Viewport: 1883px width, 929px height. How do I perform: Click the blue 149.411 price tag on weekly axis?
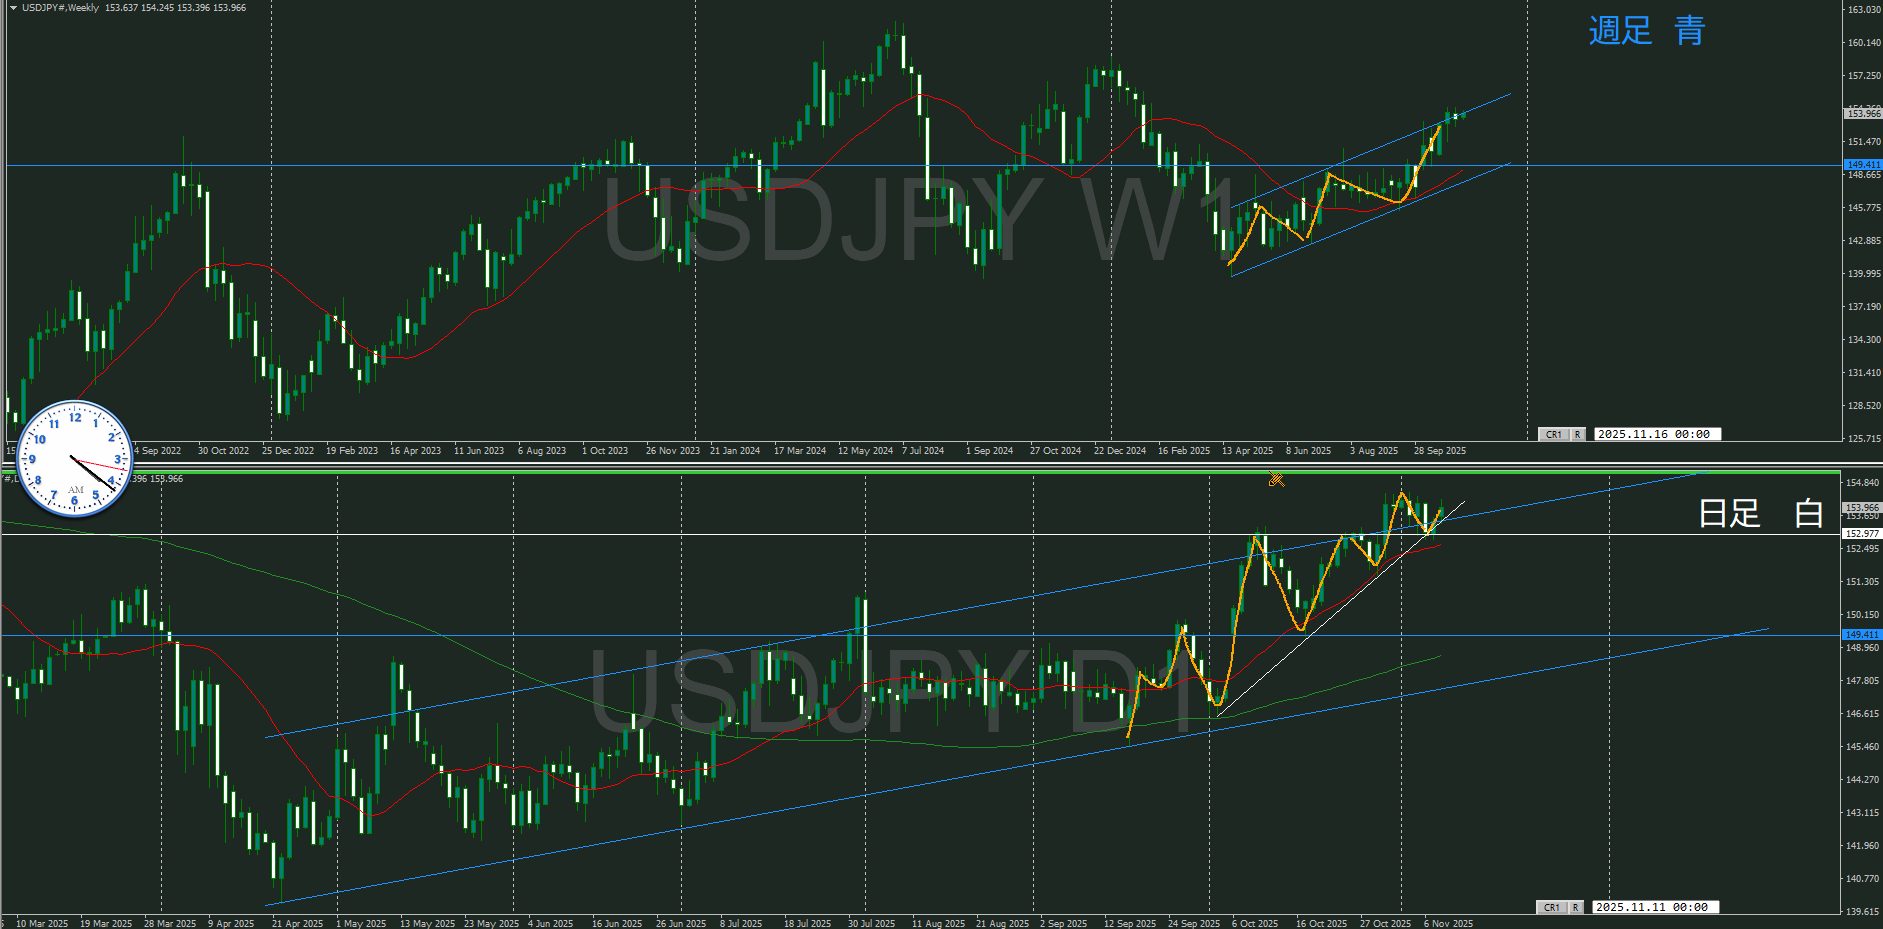tap(1862, 164)
